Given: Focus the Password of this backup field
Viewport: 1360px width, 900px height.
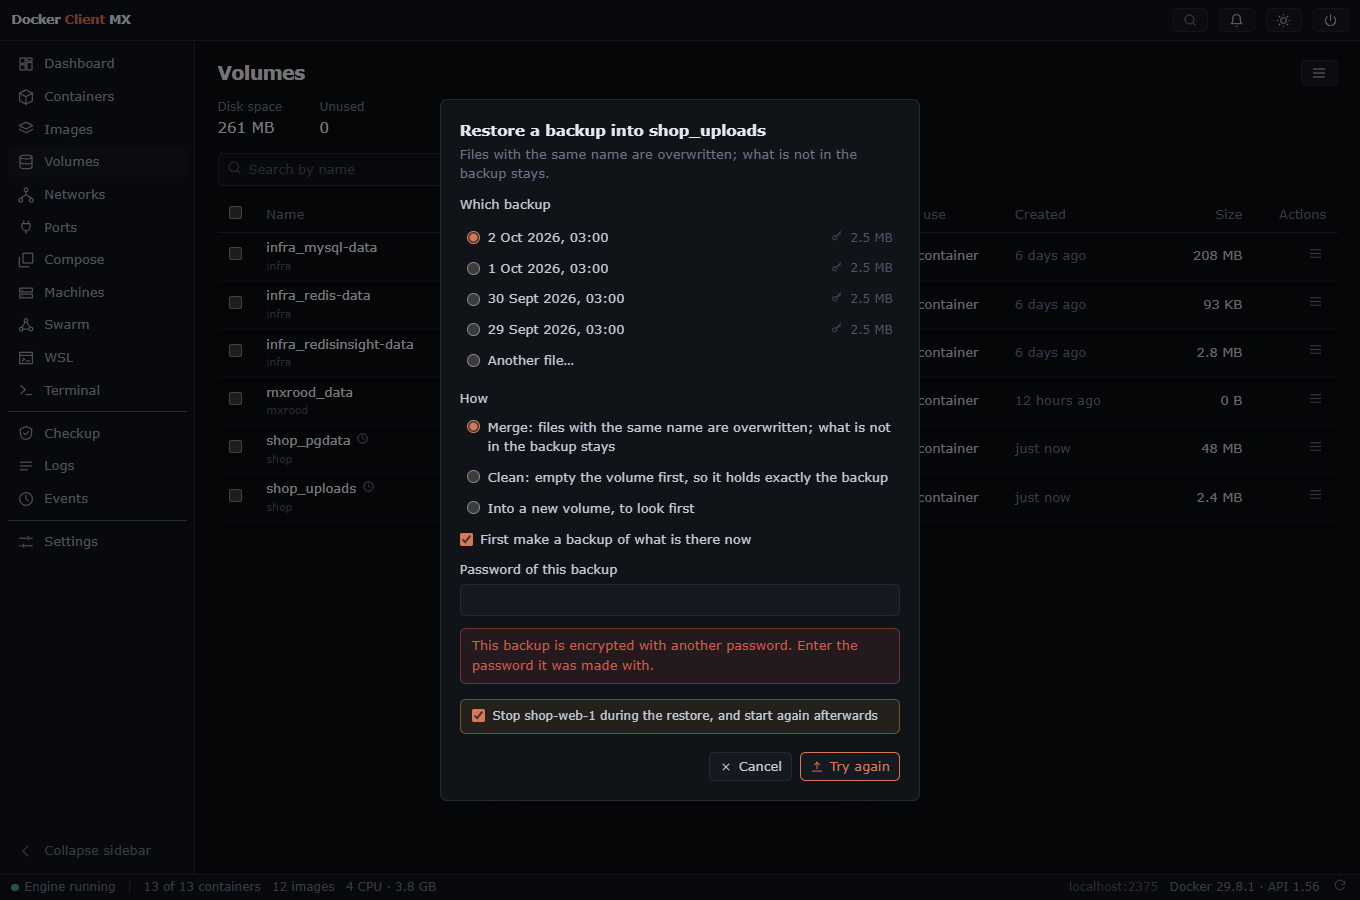Looking at the screenshot, I should click(x=679, y=600).
